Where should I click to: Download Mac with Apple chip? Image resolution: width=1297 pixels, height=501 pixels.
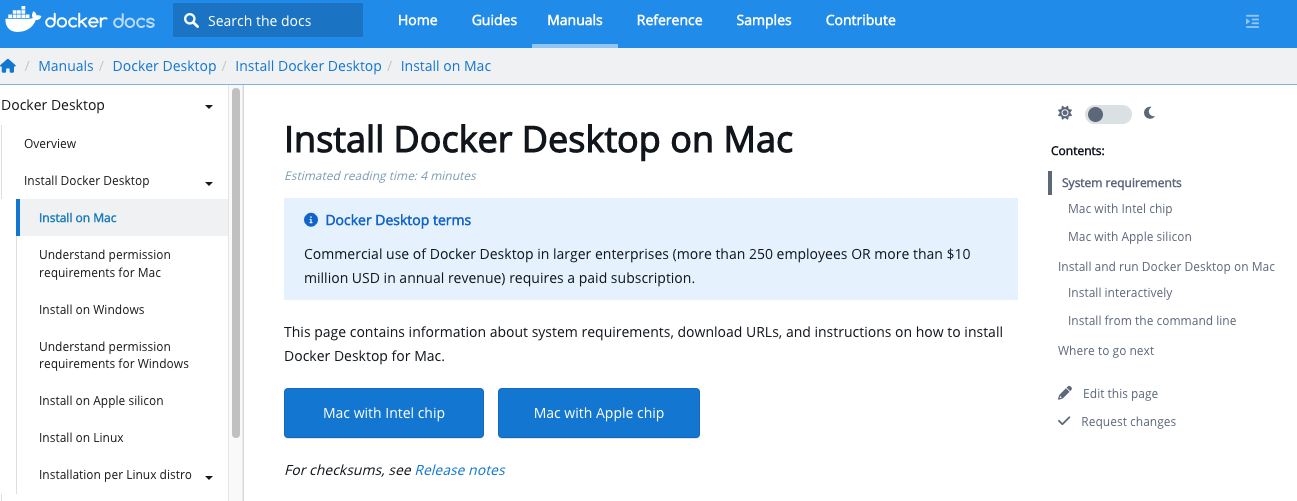599,413
